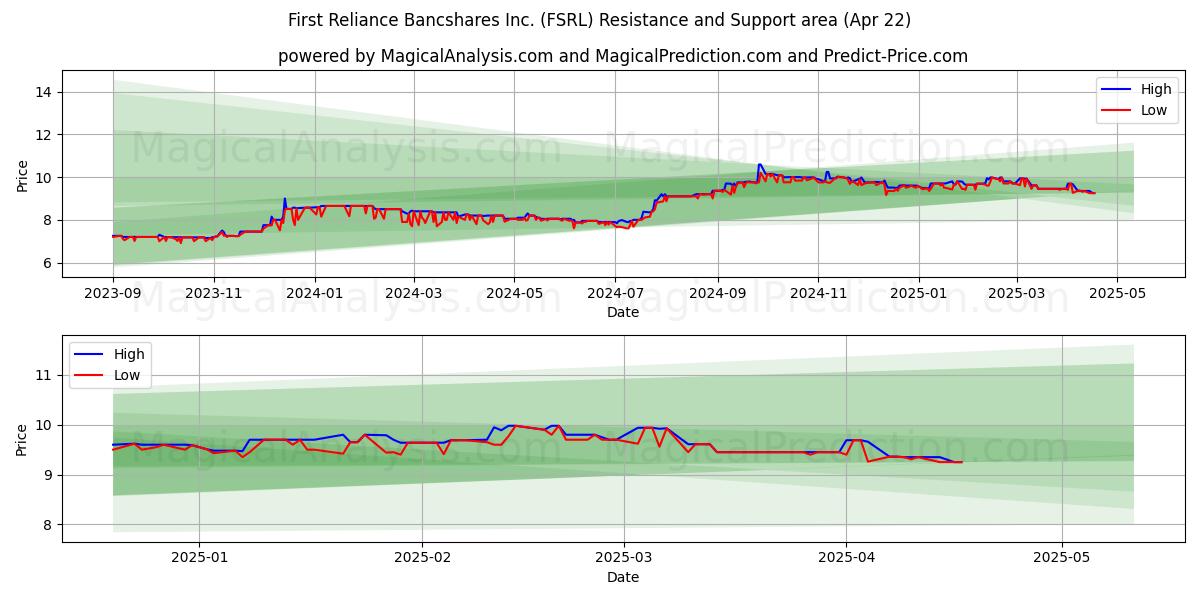
Task: Click the 'Price' y-axis label of top chart
Action: [x=22, y=174]
